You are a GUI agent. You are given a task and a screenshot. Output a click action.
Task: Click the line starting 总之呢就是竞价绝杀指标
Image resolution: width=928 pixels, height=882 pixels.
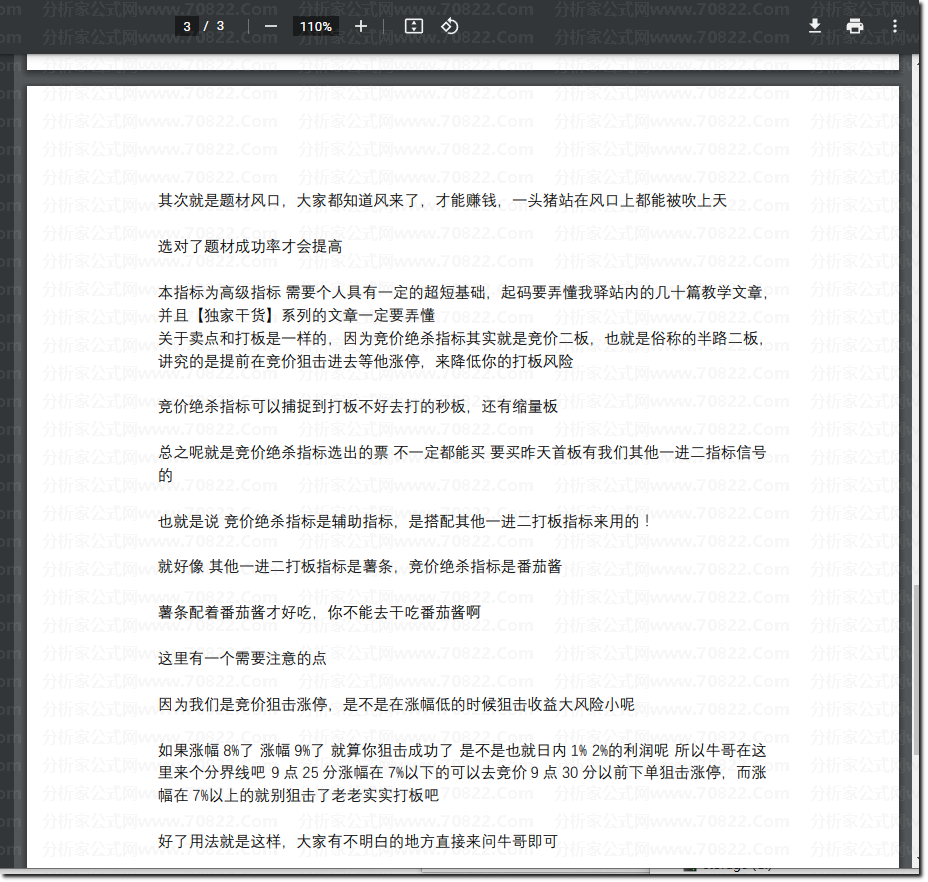[x=462, y=453]
